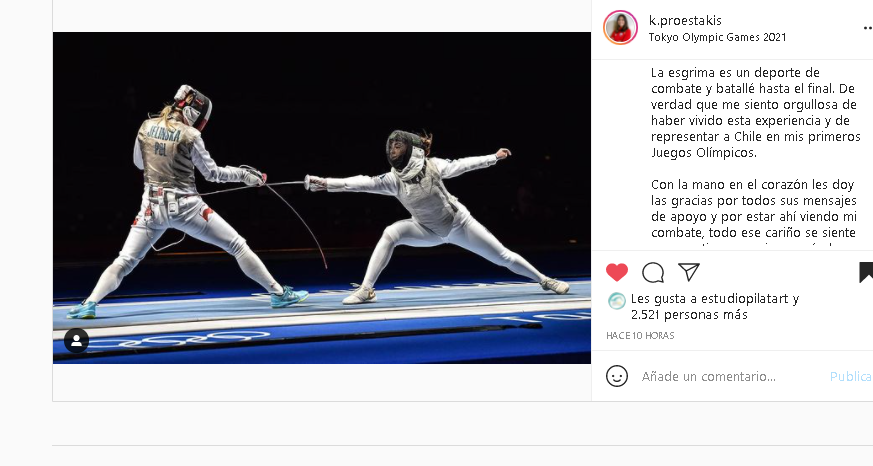Click the HACE 10 HORAS timestamp
Screen dimensions: 873x466
[640, 336]
